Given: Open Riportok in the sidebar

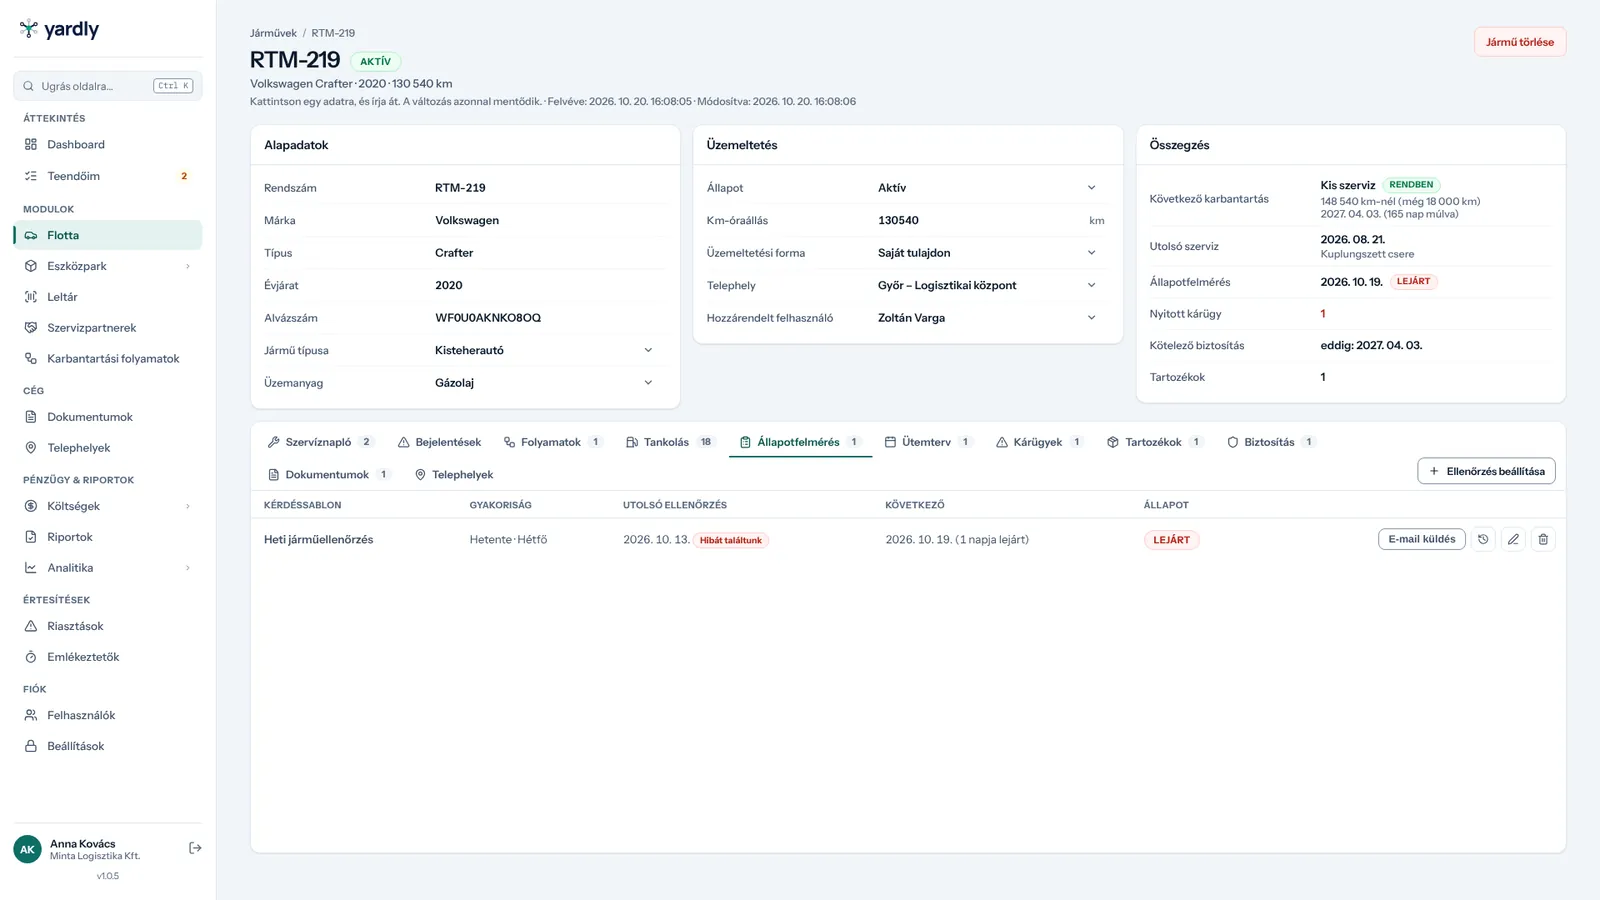Looking at the screenshot, I should [x=108, y=537].
